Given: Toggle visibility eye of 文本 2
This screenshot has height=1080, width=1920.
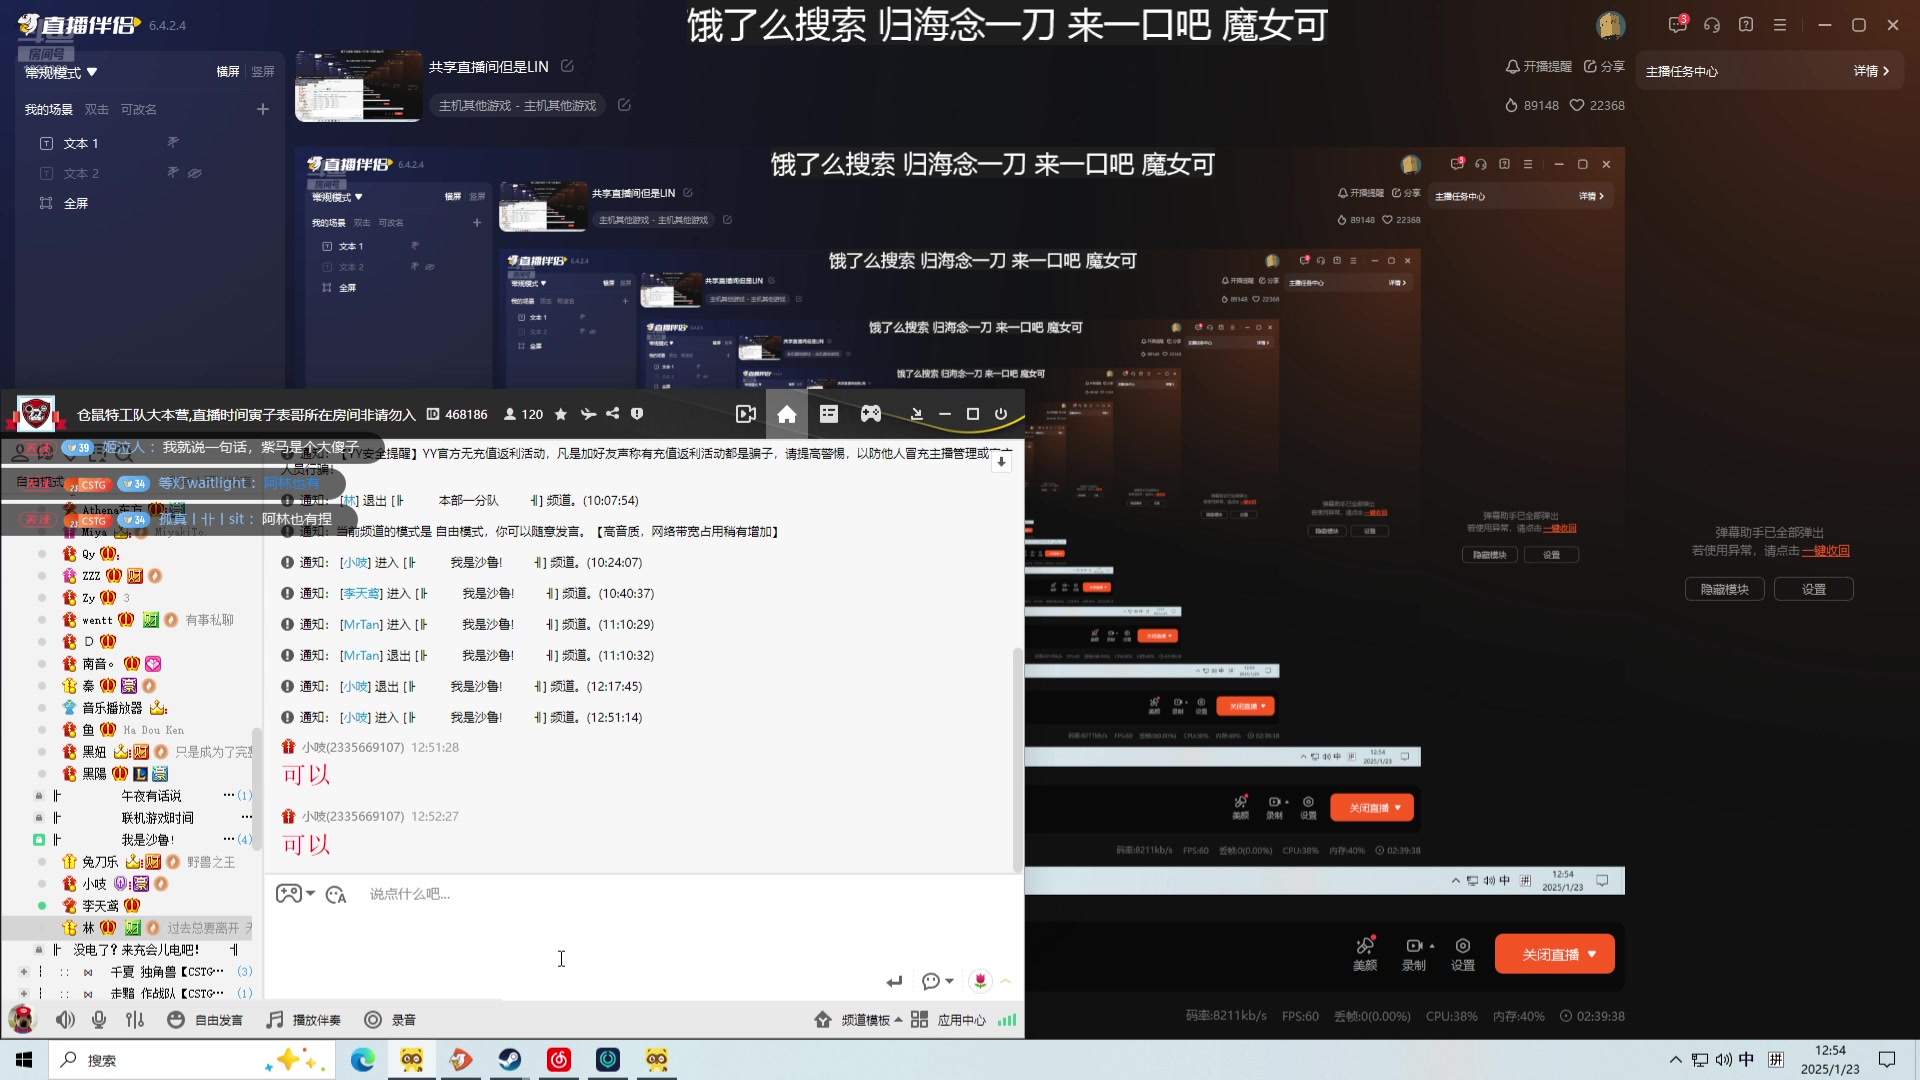Looking at the screenshot, I should (195, 173).
